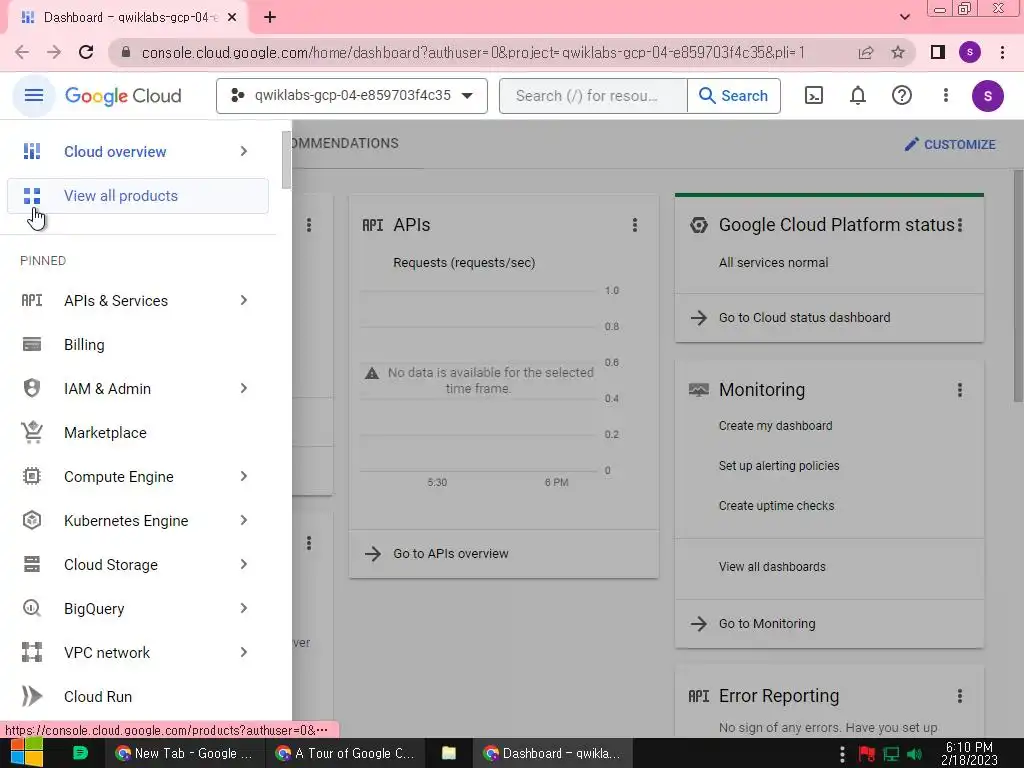The image size is (1024, 768).
Task: Expand the Compute Engine submenu
Action: click(x=244, y=476)
